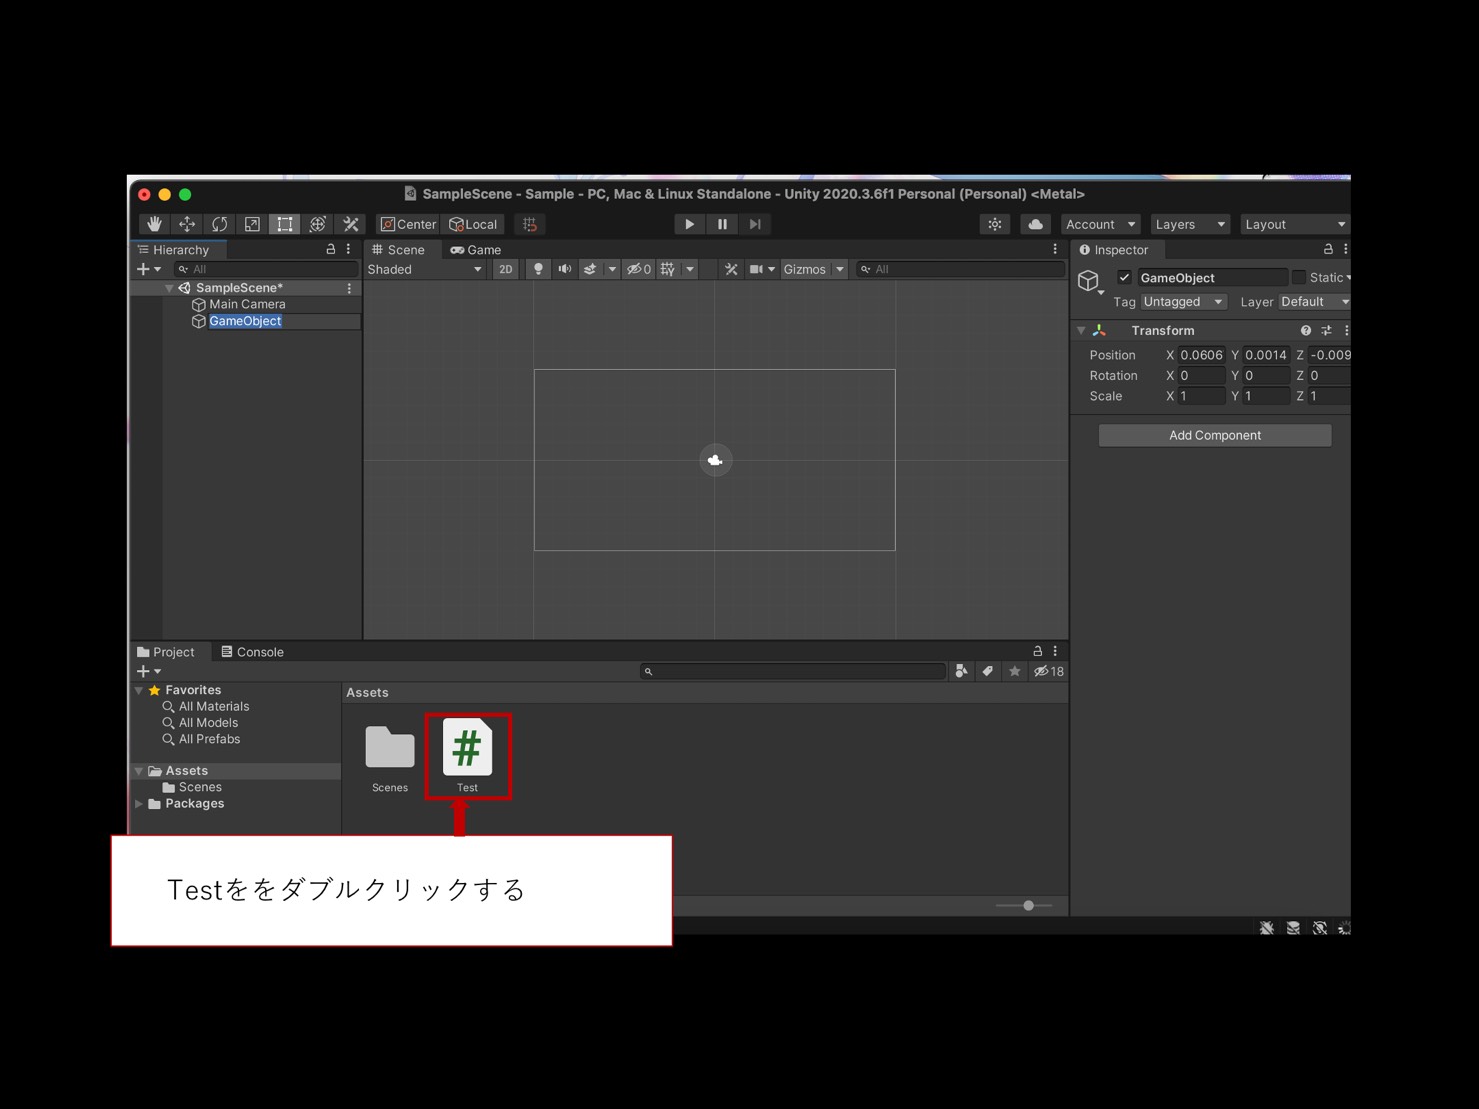Search by label icon in Project
The width and height of the screenshot is (1479, 1109).
point(988,671)
